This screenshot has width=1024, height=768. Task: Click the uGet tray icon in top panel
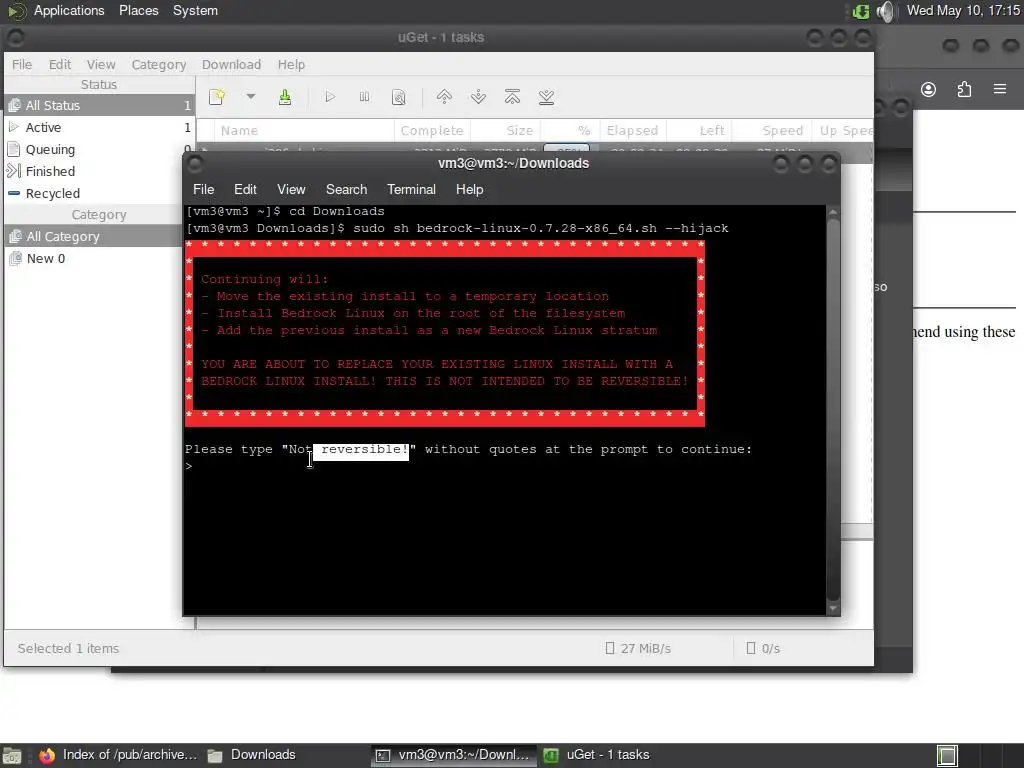[x=861, y=11]
